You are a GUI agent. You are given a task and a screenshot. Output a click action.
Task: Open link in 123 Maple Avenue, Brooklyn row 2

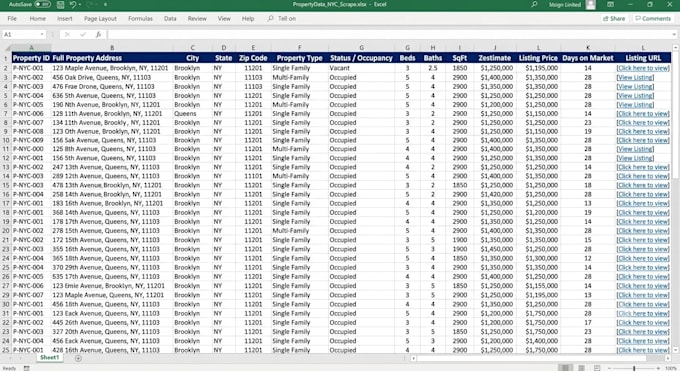[643, 68]
